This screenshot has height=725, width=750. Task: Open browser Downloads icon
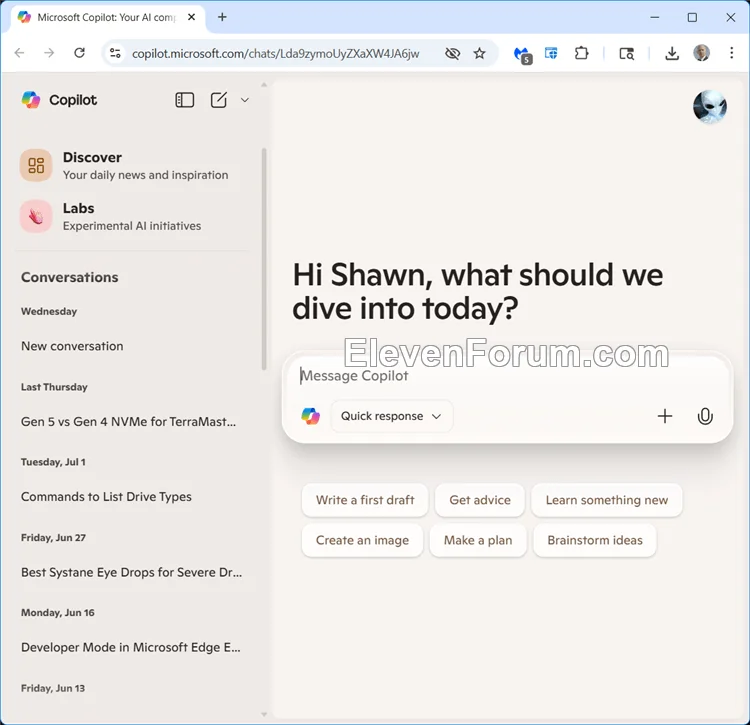click(x=672, y=54)
